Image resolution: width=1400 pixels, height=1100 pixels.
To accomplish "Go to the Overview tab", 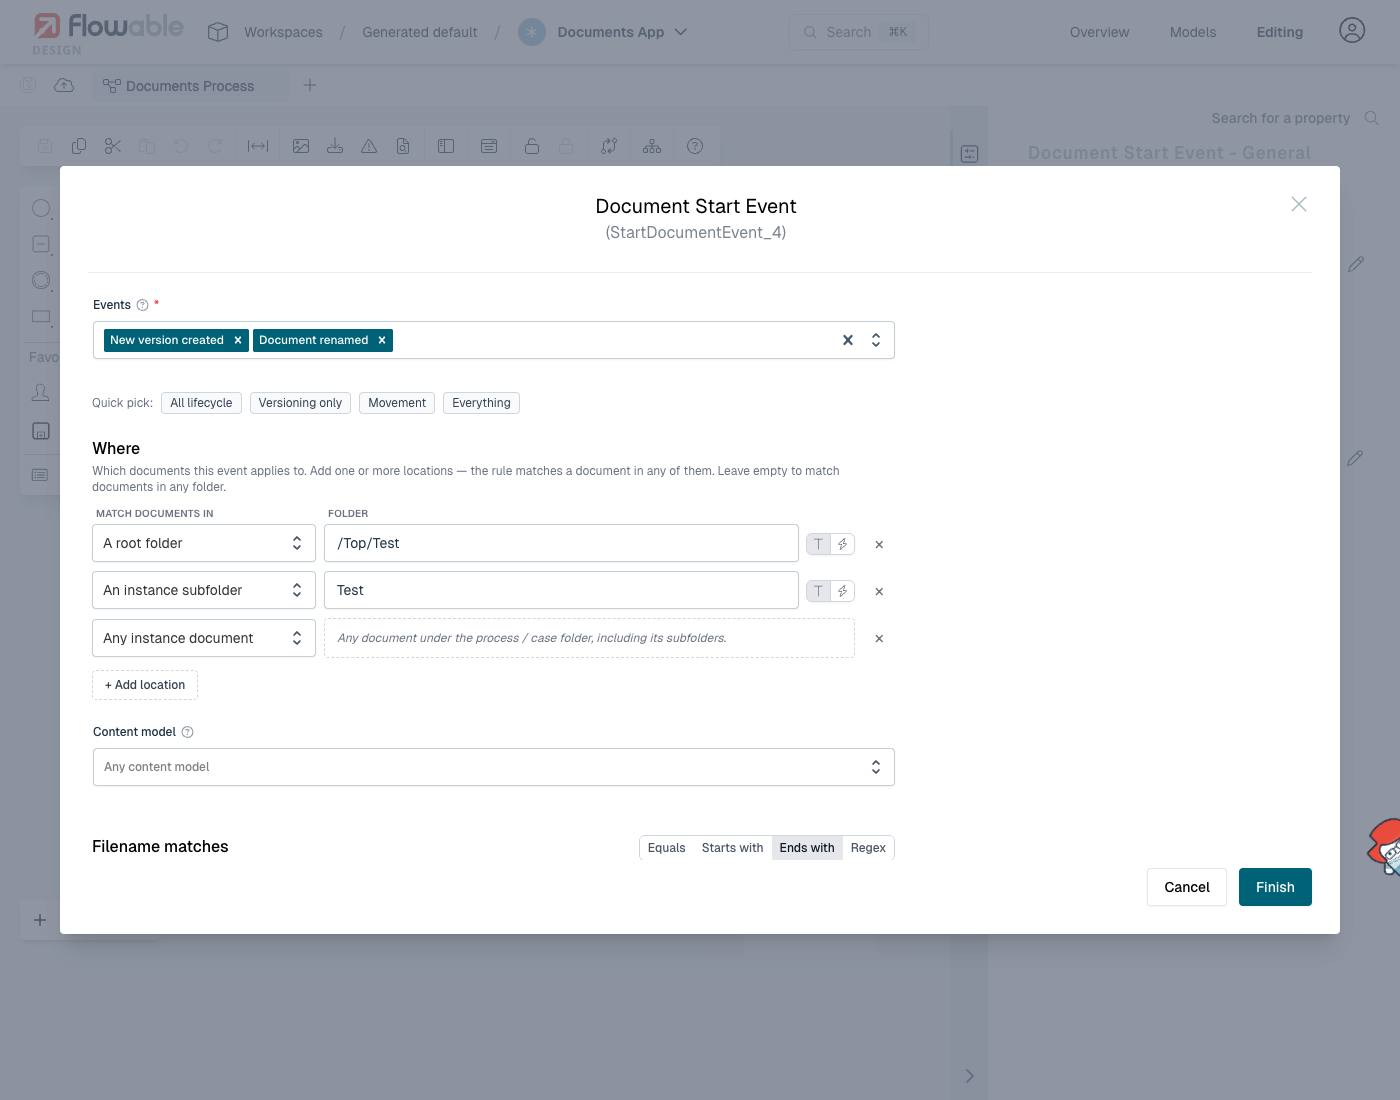I will tap(1099, 32).
